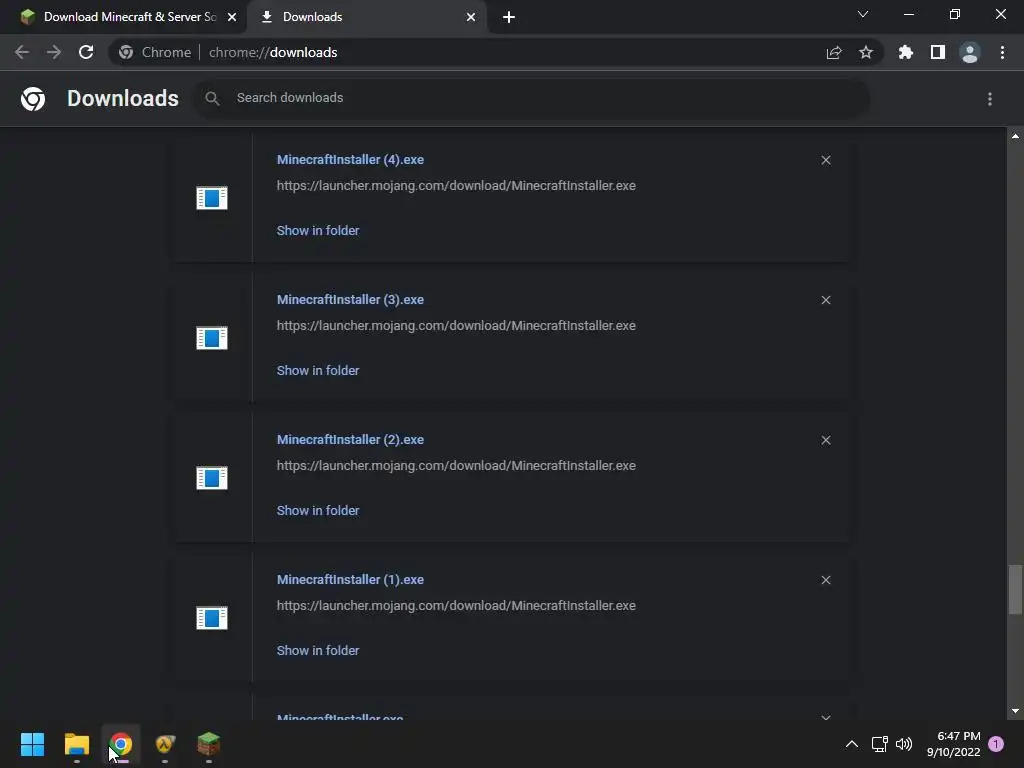Open the profile avatar menu

click(x=970, y=52)
